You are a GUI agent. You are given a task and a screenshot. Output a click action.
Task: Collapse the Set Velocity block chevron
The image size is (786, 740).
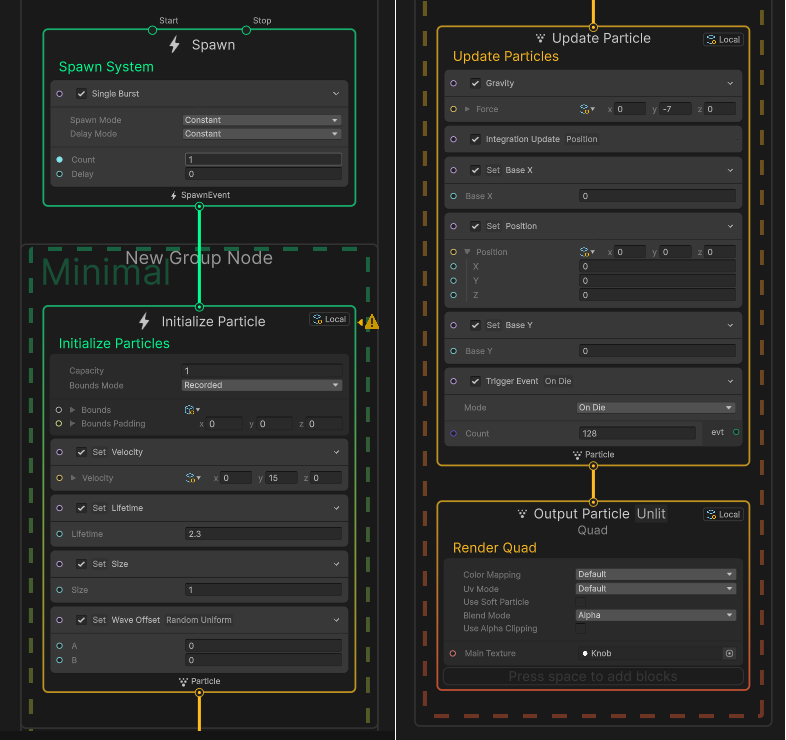coord(336,452)
